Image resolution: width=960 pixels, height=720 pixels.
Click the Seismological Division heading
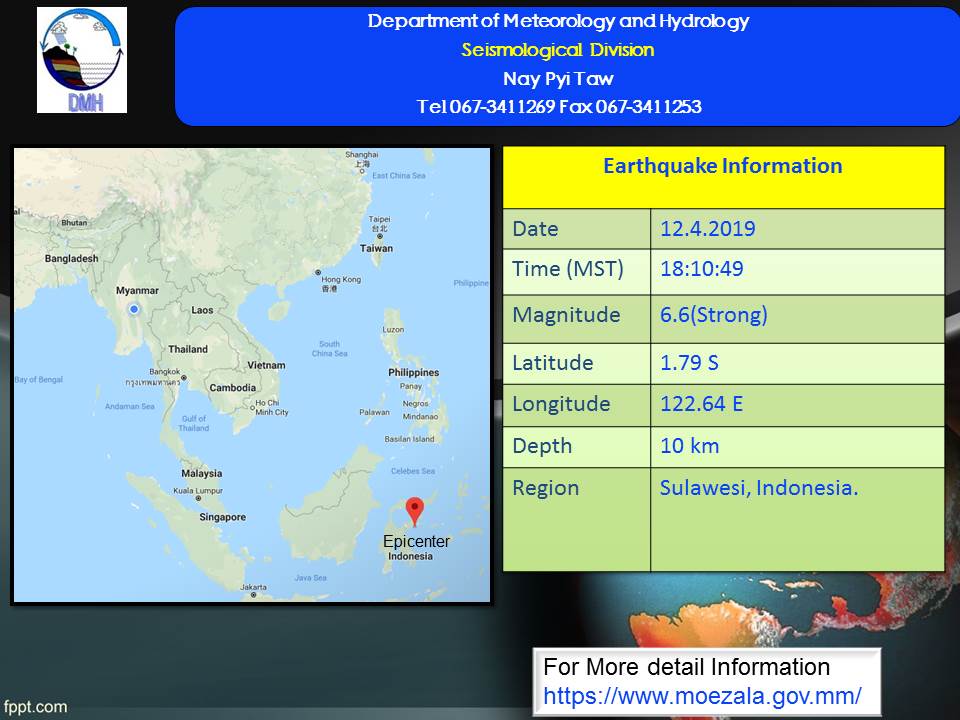(558, 50)
